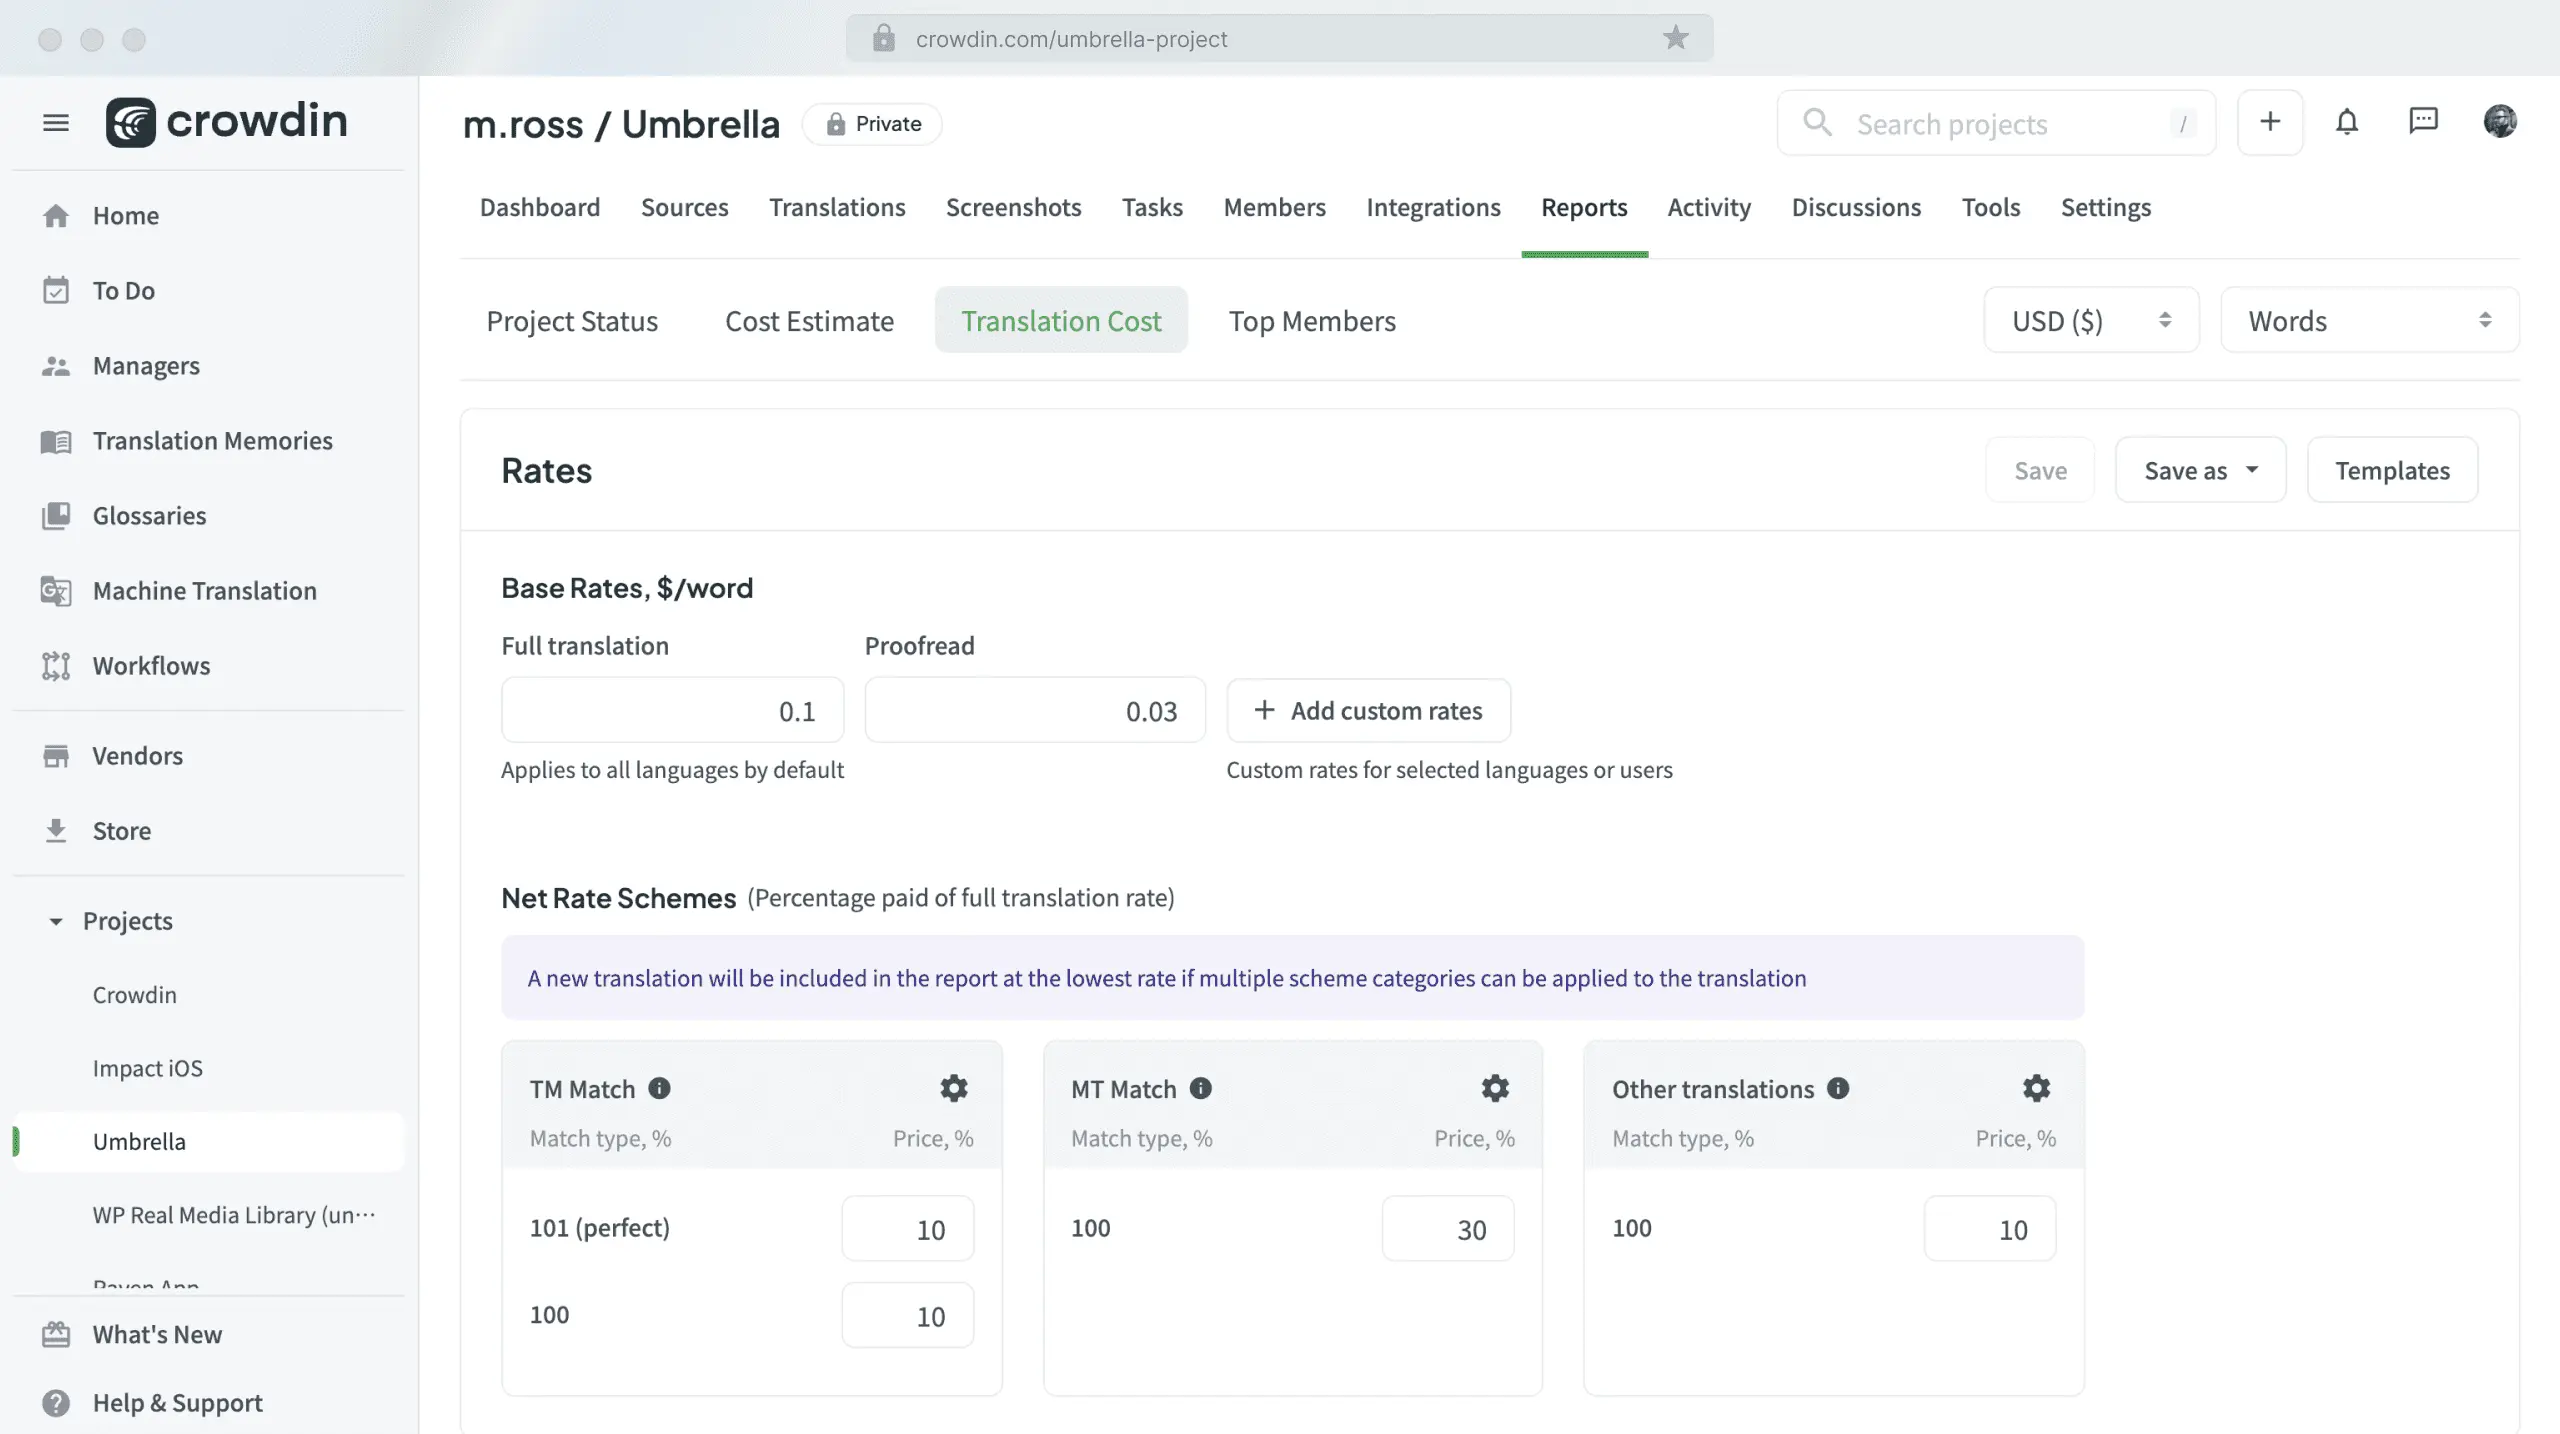The width and height of the screenshot is (2560, 1434).
Task: Click the Glossaries sidebar icon
Action: [55, 517]
